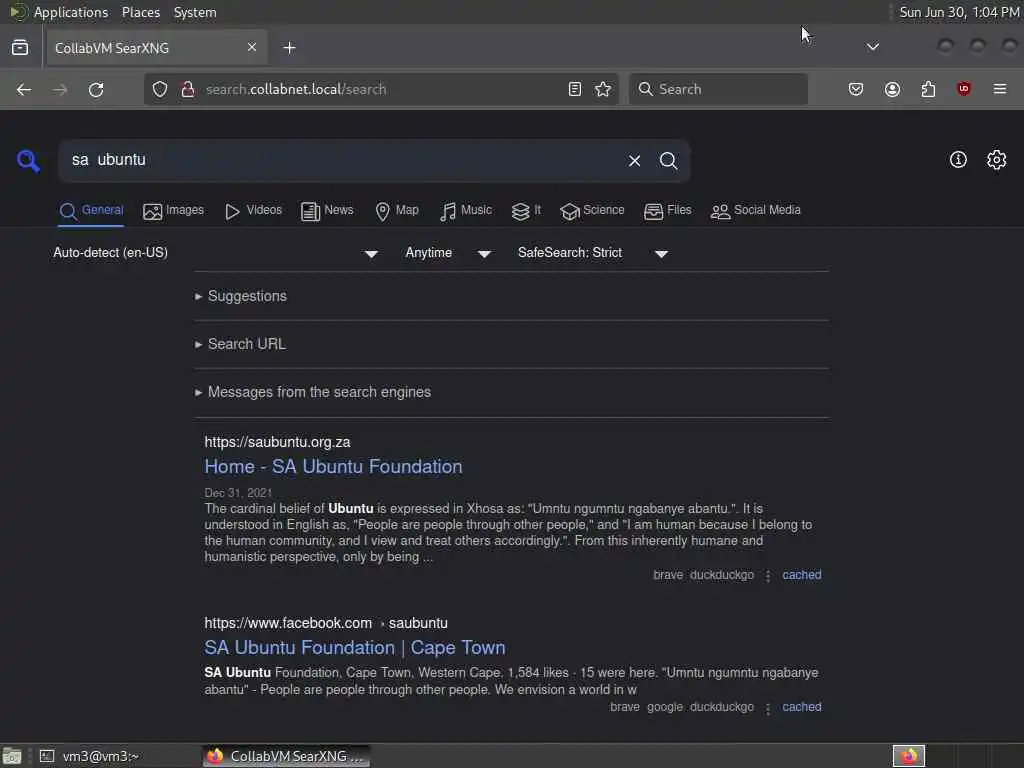Clear the search query with the X icon
This screenshot has height=768, width=1024.
pyautogui.click(x=634, y=161)
